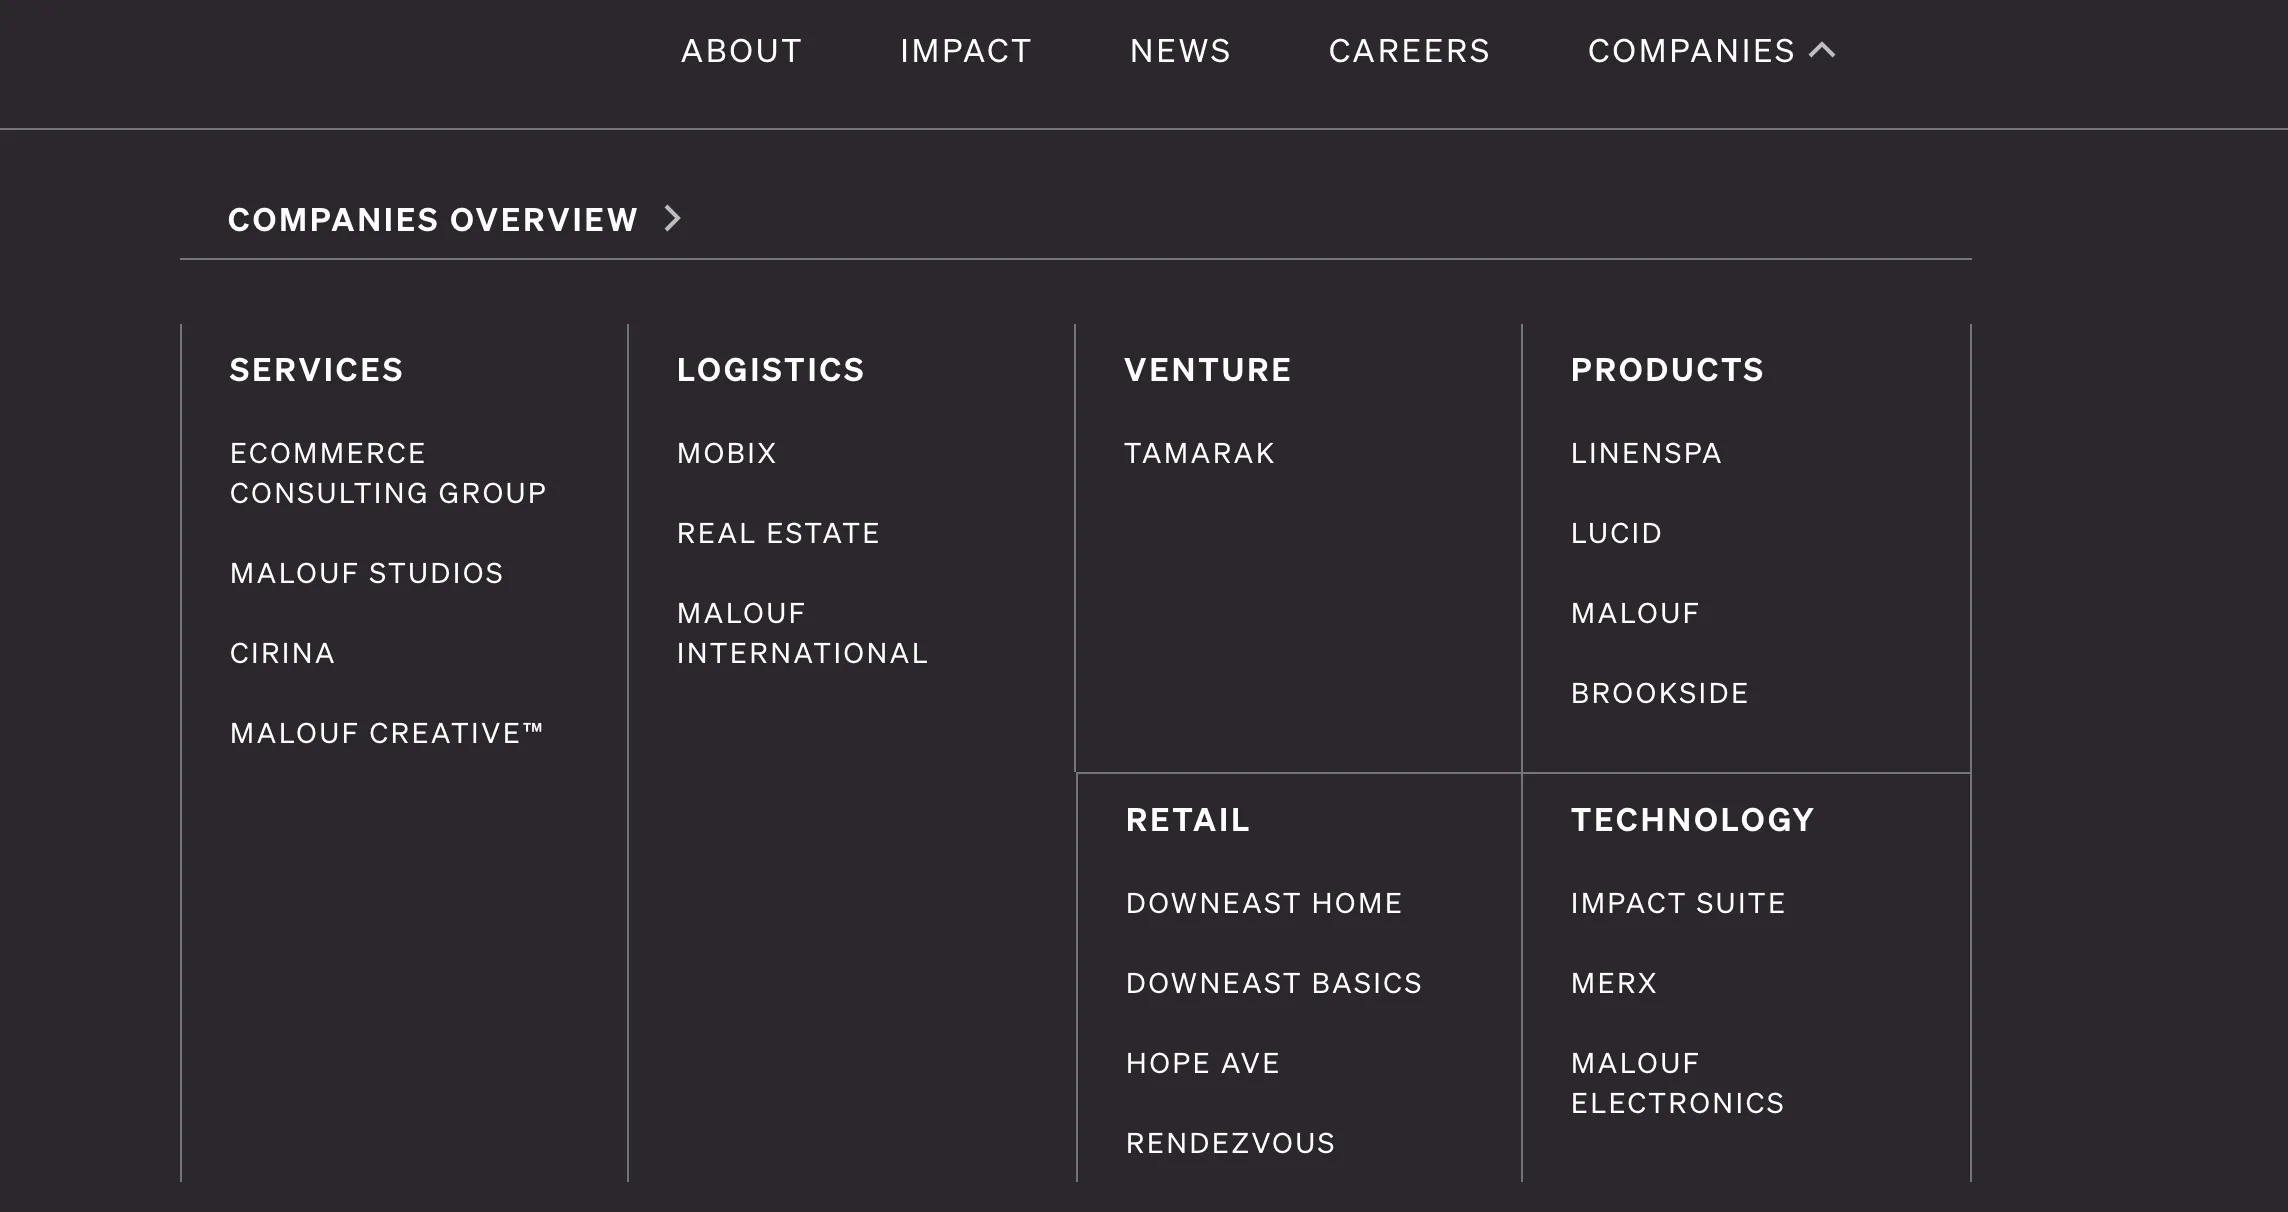This screenshot has height=1212, width=2288.
Task: Click the Lucid link under Products
Action: 1615,533
